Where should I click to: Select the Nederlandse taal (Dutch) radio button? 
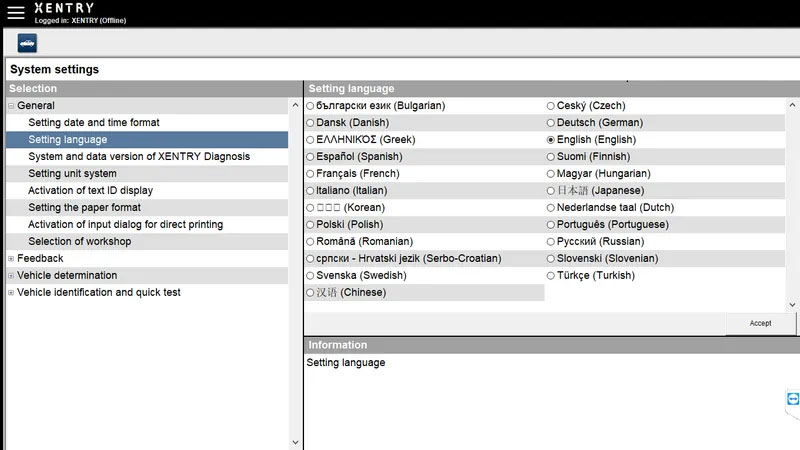click(551, 208)
